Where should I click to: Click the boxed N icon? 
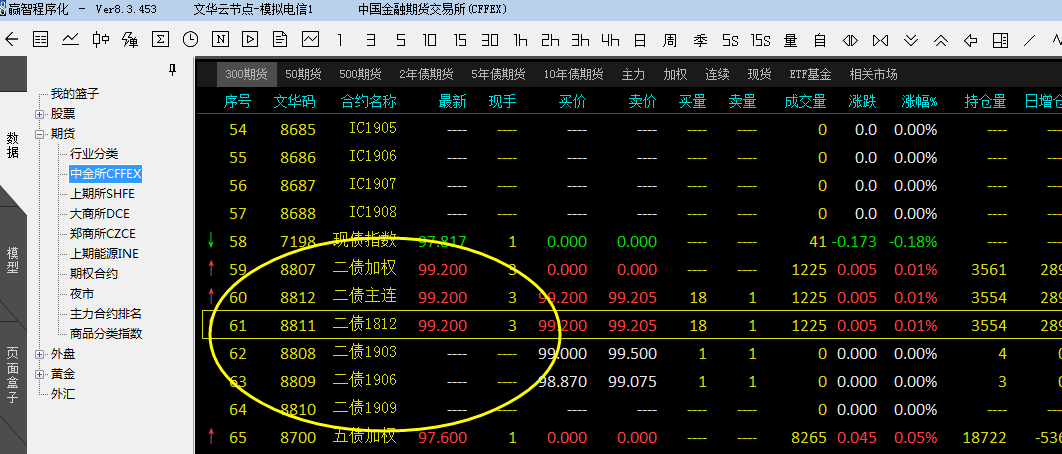point(220,39)
